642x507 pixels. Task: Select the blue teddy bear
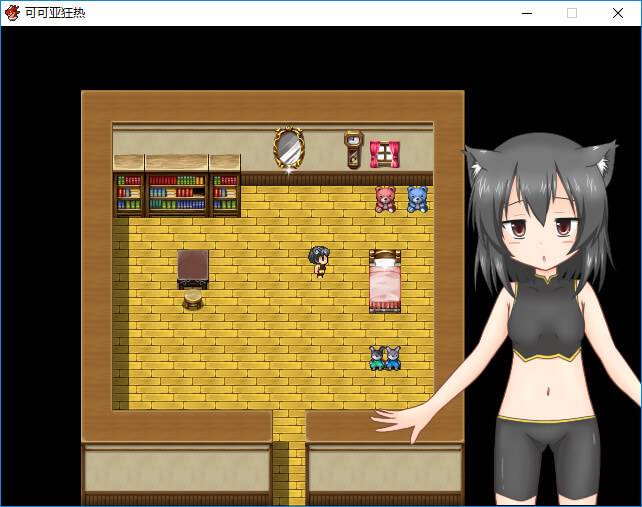[x=417, y=199]
